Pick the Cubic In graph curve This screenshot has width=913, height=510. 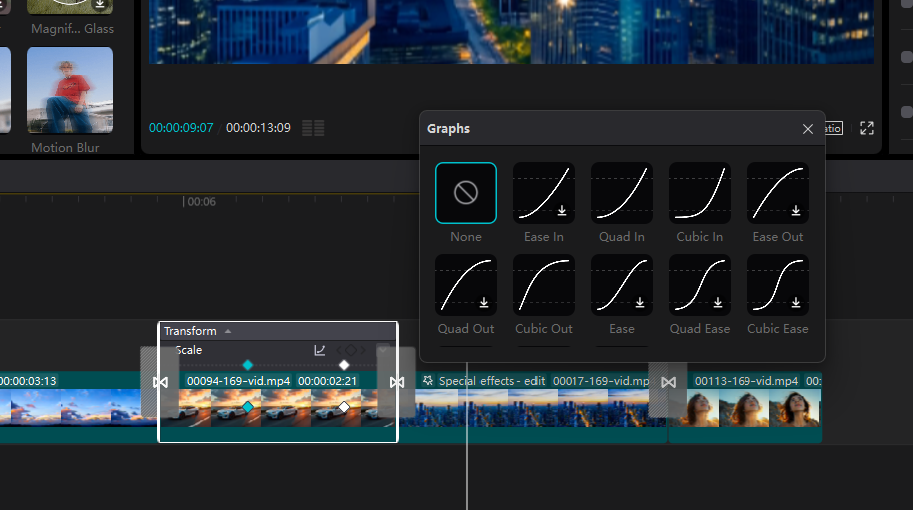(x=699, y=193)
